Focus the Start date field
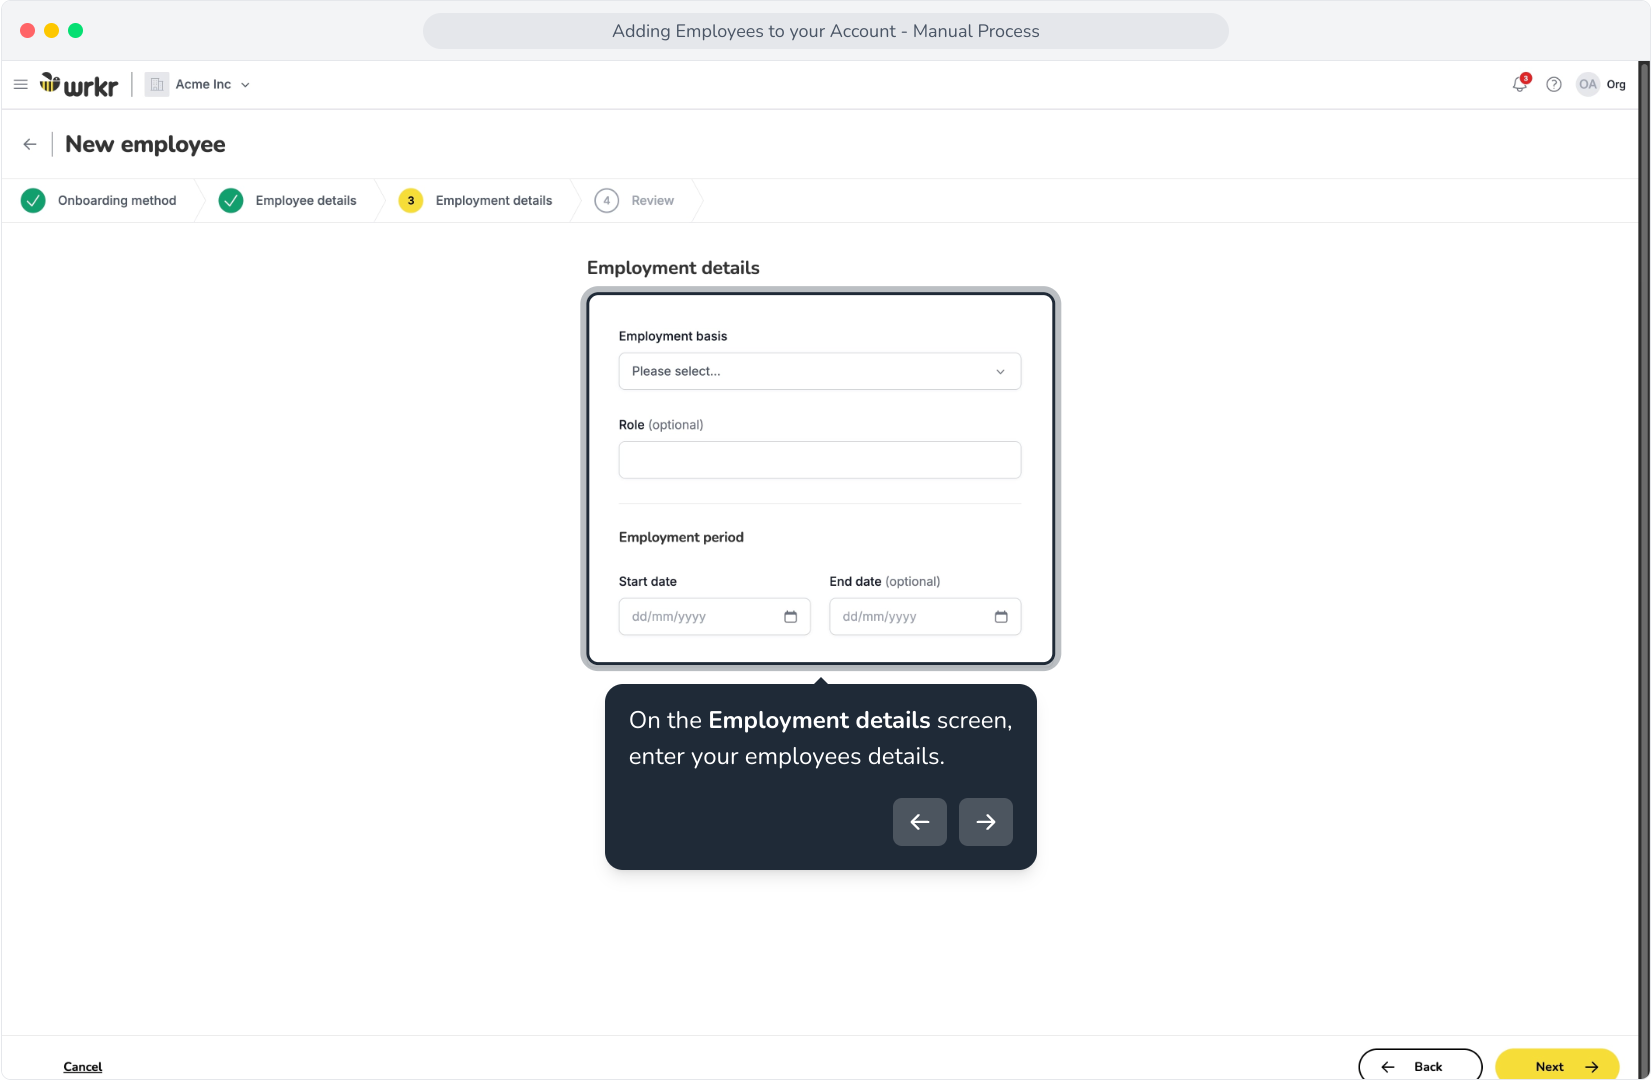1652x1080 pixels. click(715, 617)
